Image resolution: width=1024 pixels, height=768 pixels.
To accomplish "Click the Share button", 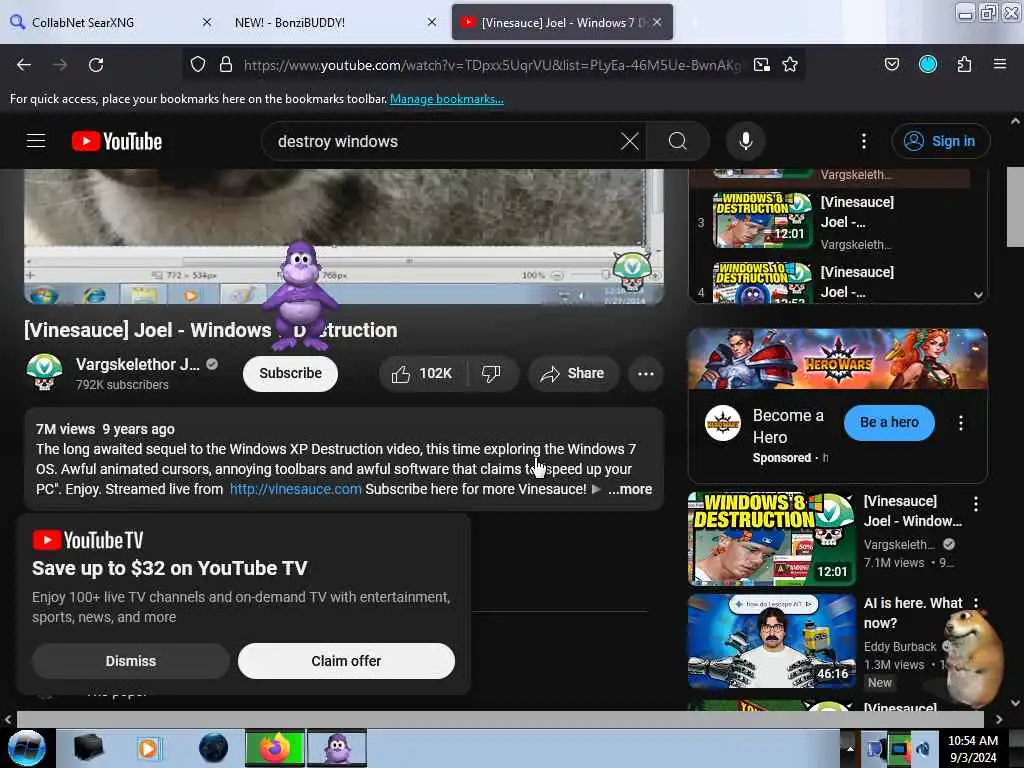I will pos(573,374).
